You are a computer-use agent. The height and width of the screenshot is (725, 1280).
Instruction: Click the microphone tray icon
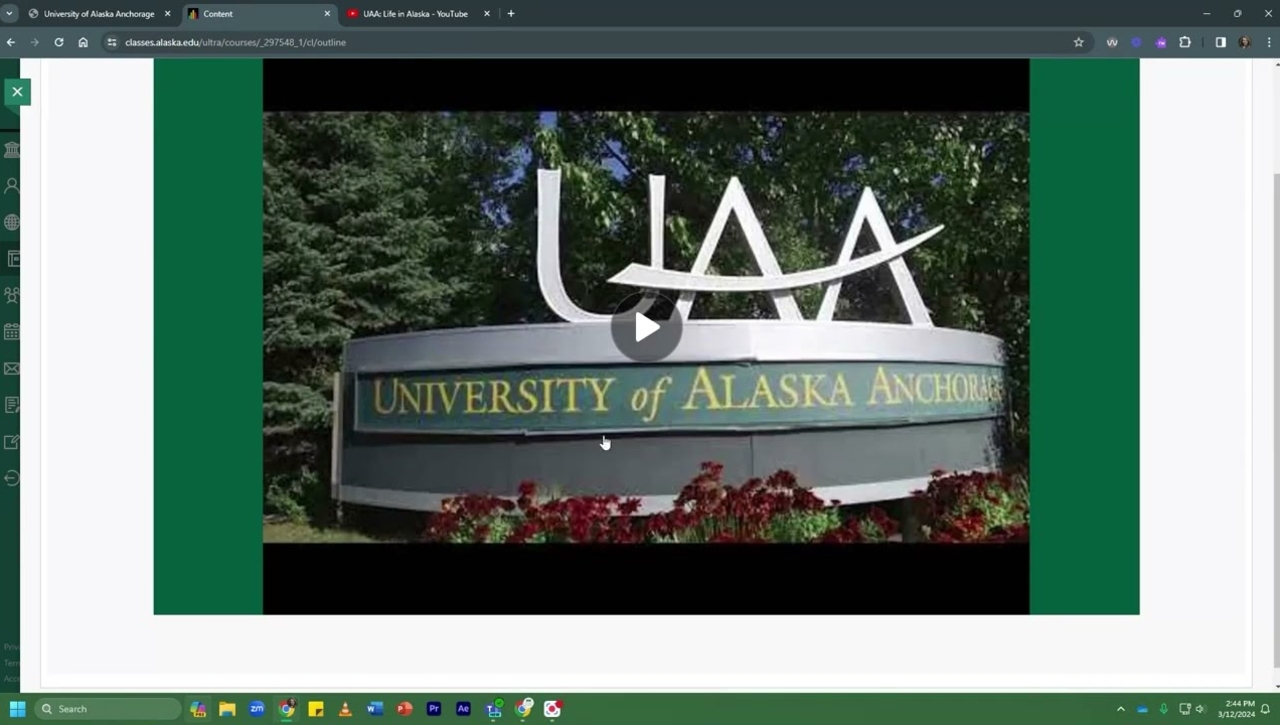point(1163,709)
